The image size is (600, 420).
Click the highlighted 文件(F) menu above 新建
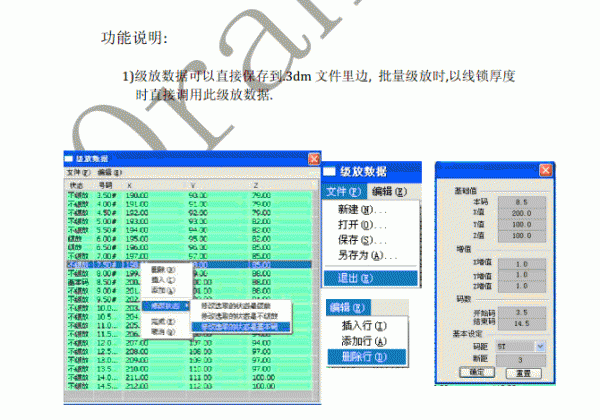click(x=344, y=191)
